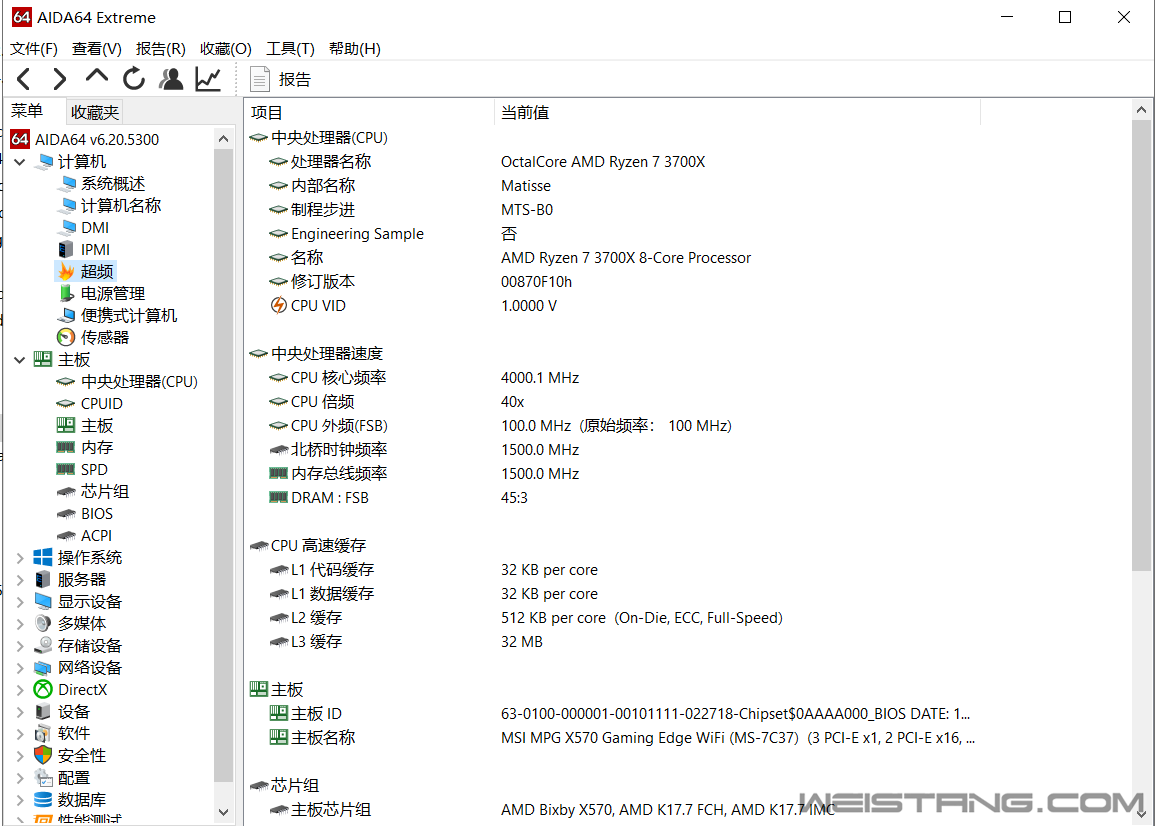Open the graph chart toolbar icon
This screenshot has height=826, width=1157.
(x=208, y=79)
